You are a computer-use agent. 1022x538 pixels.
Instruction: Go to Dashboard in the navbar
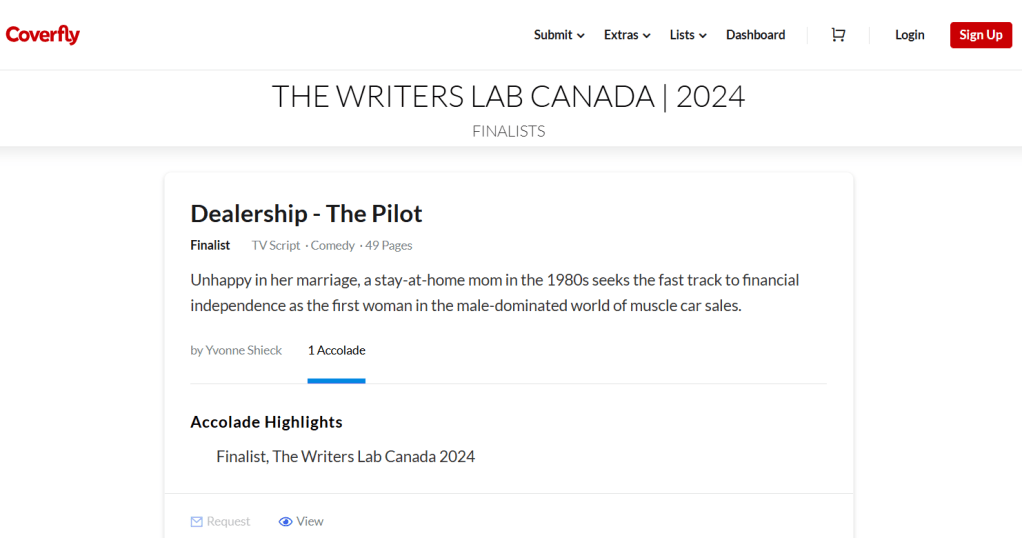click(755, 35)
